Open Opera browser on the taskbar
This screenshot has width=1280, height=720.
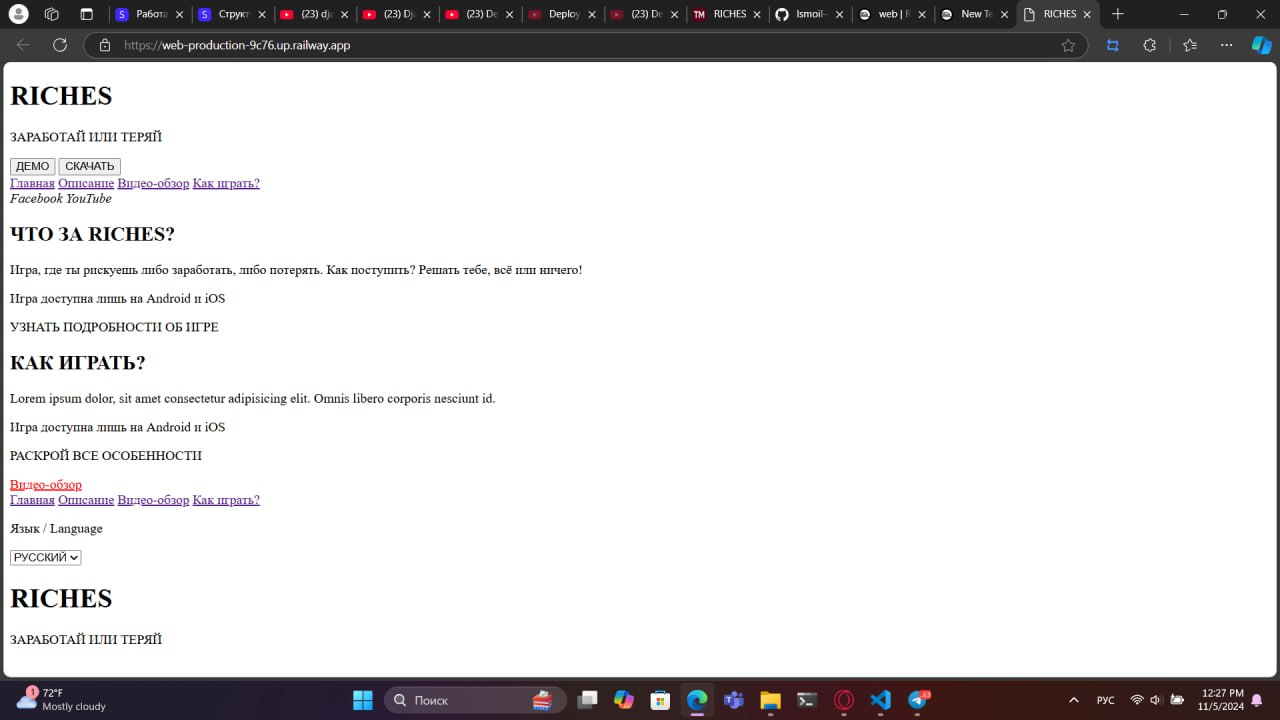coord(844,700)
